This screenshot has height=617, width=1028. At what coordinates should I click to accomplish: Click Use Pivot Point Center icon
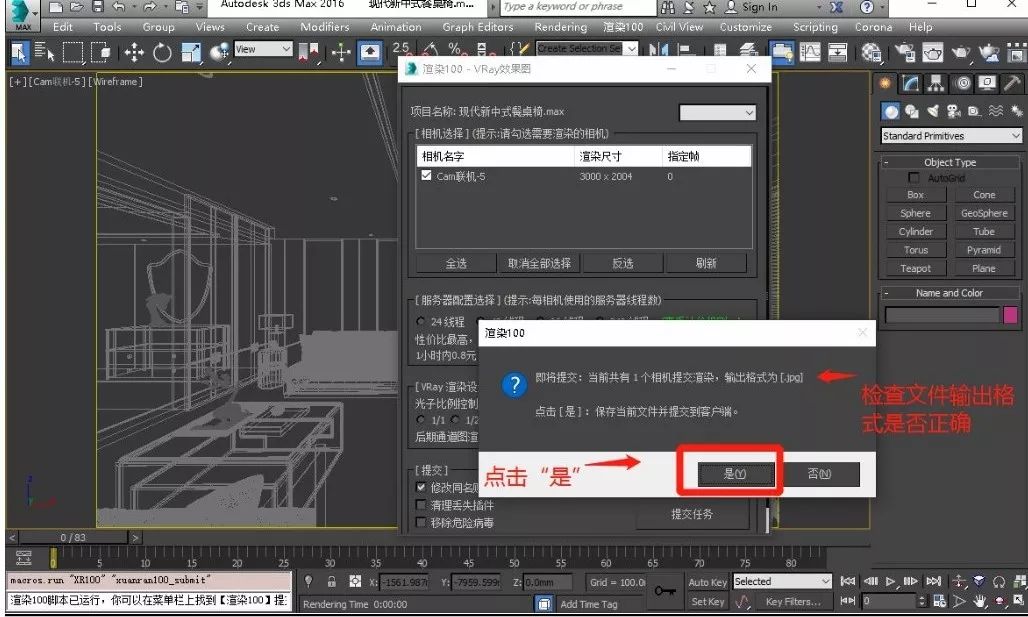coord(308,52)
